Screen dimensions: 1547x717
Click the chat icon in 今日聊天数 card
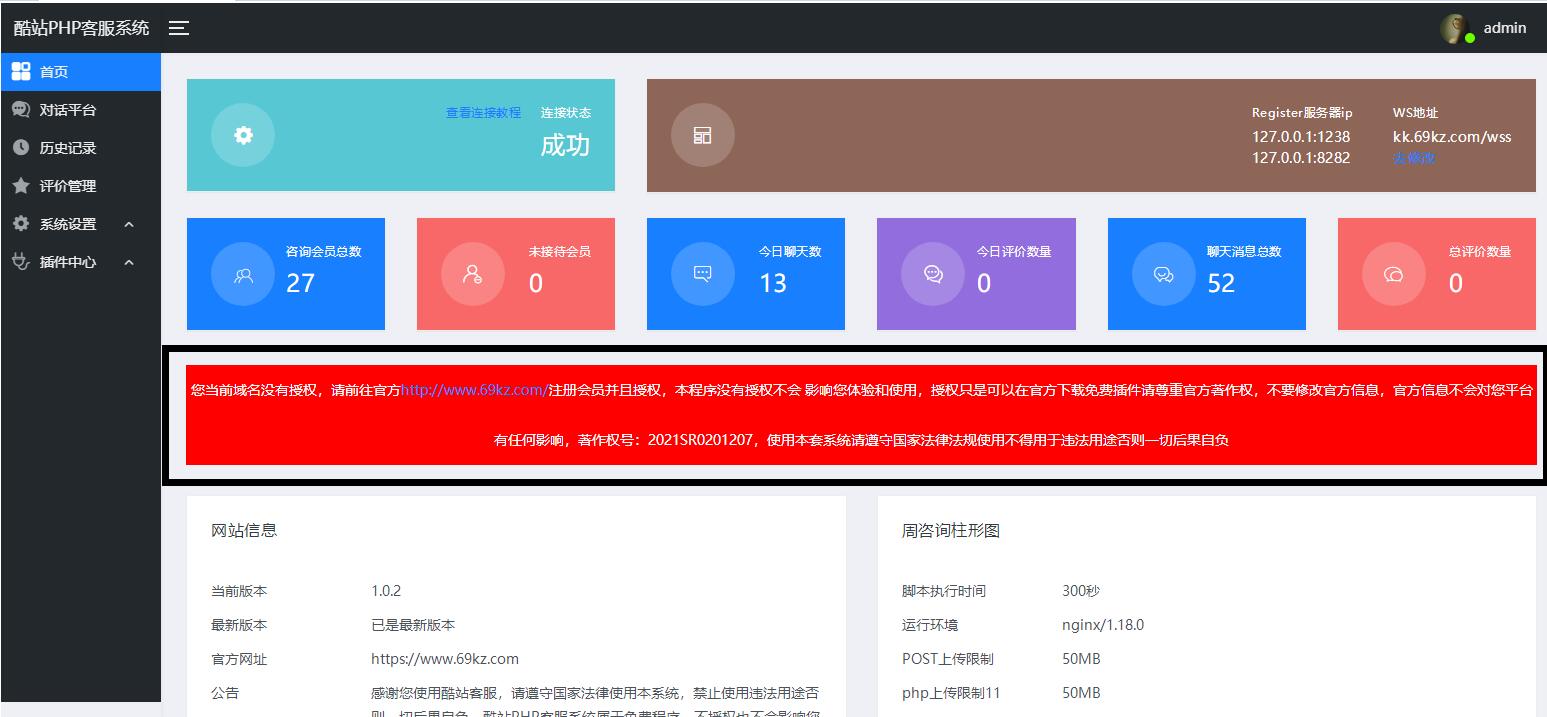point(703,274)
